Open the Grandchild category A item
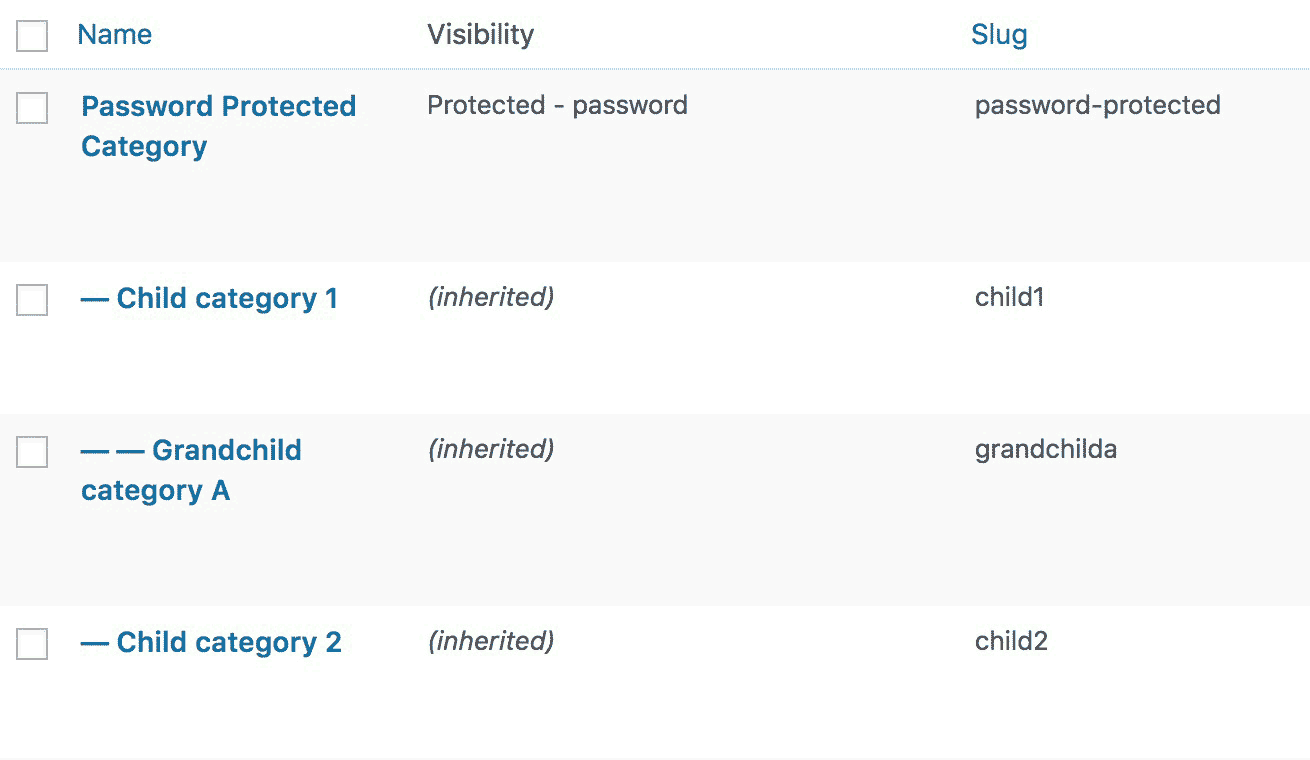1310x760 pixels. (x=191, y=470)
